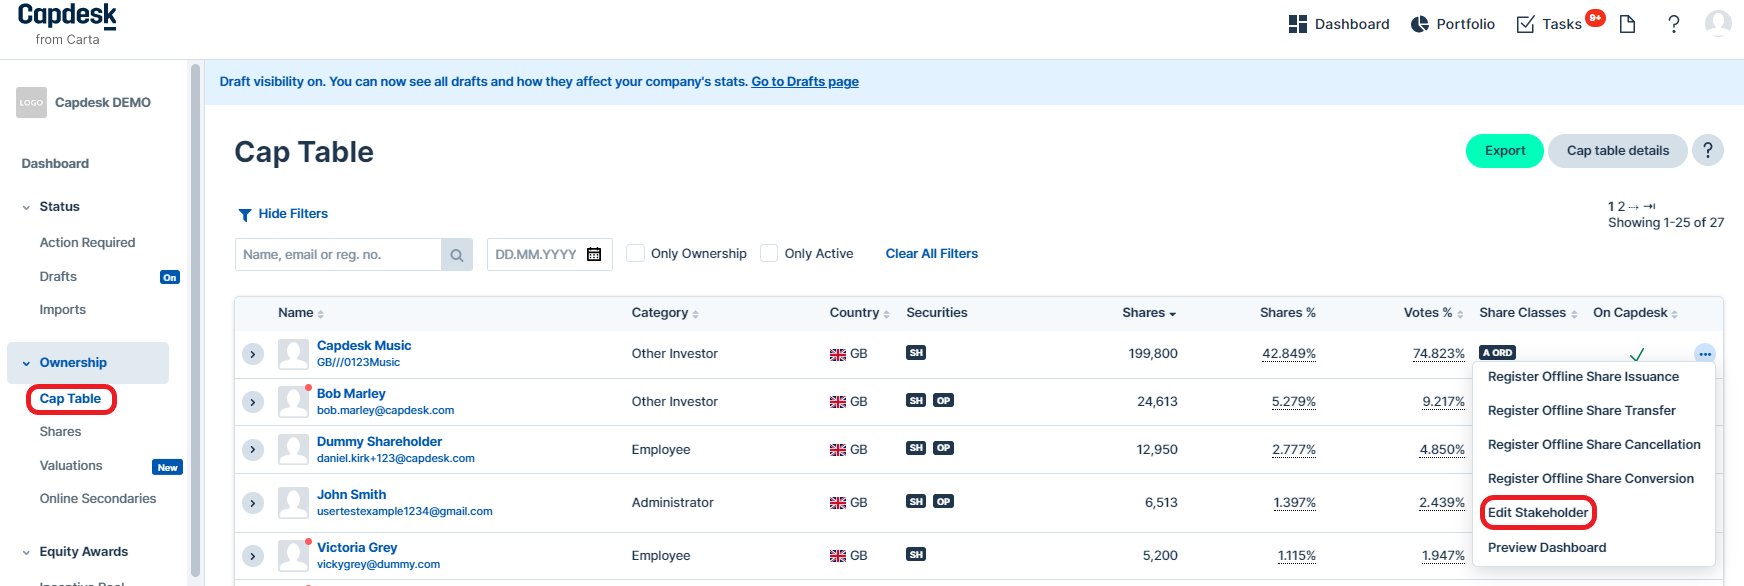Follow the Go to Drafts page link
This screenshot has width=1744, height=586.
pyautogui.click(x=805, y=82)
